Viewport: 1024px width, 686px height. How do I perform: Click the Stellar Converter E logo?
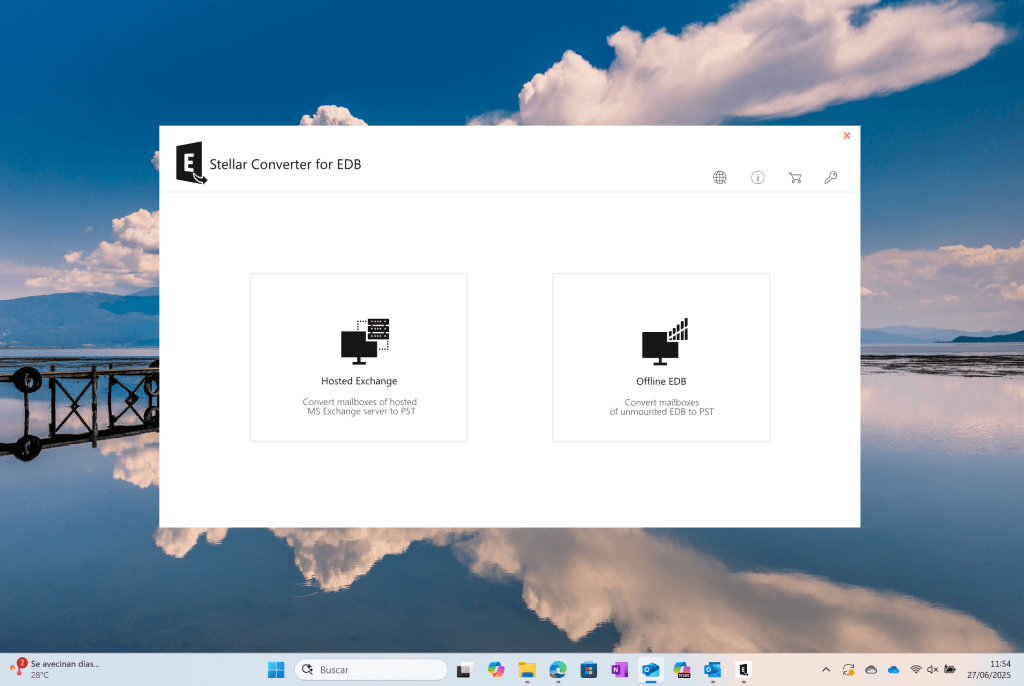pos(191,163)
